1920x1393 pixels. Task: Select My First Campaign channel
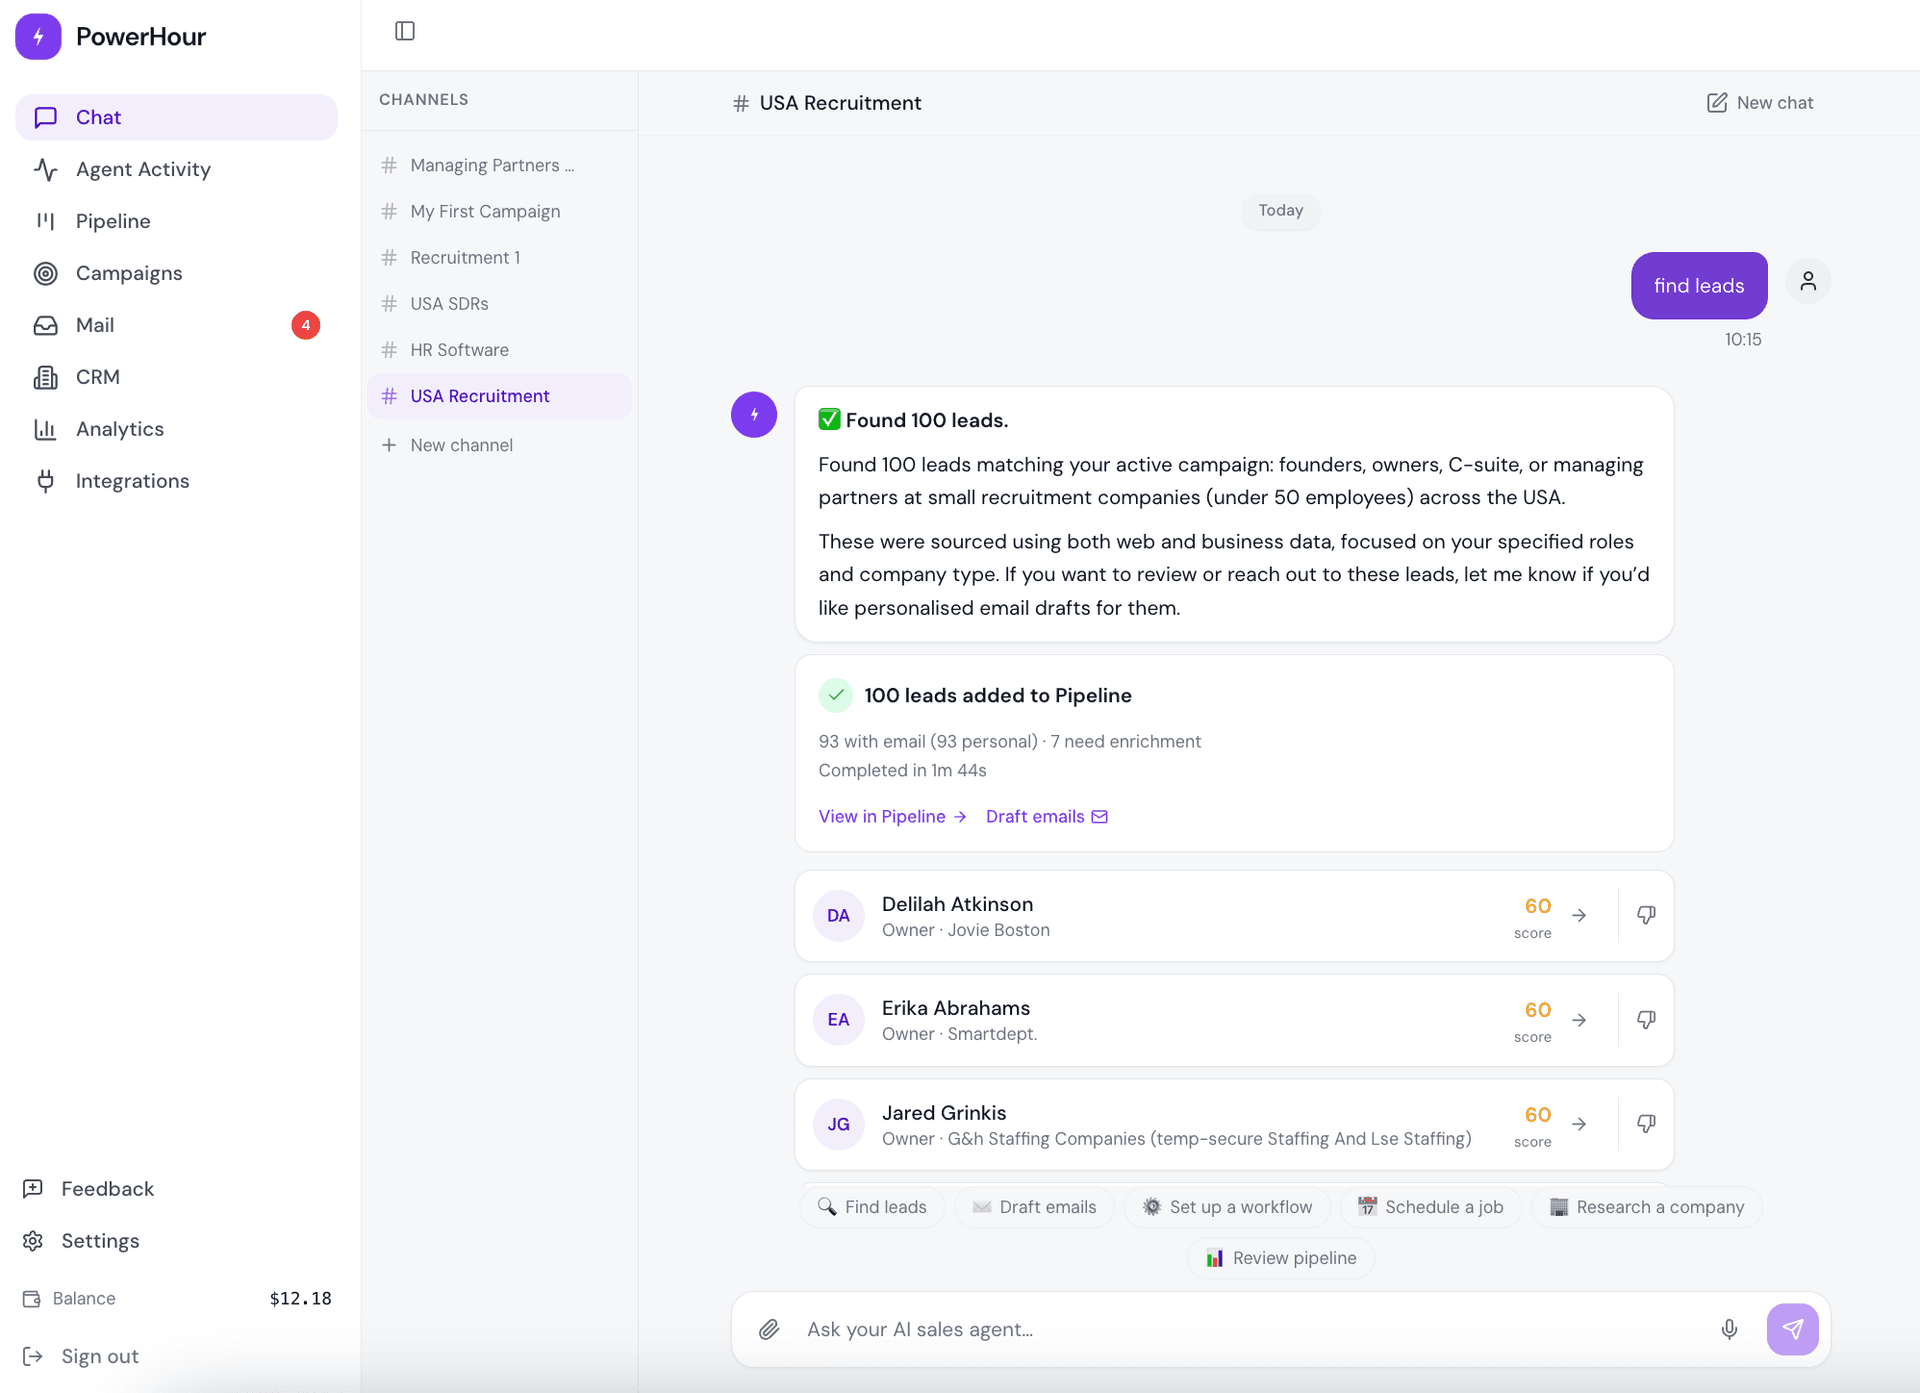click(499, 211)
